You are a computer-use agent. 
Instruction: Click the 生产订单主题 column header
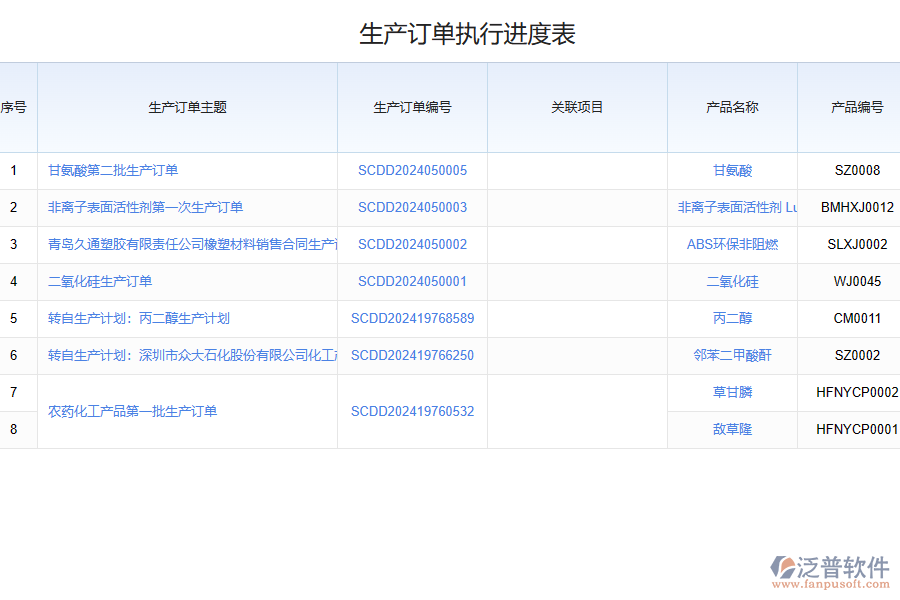pos(187,108)
